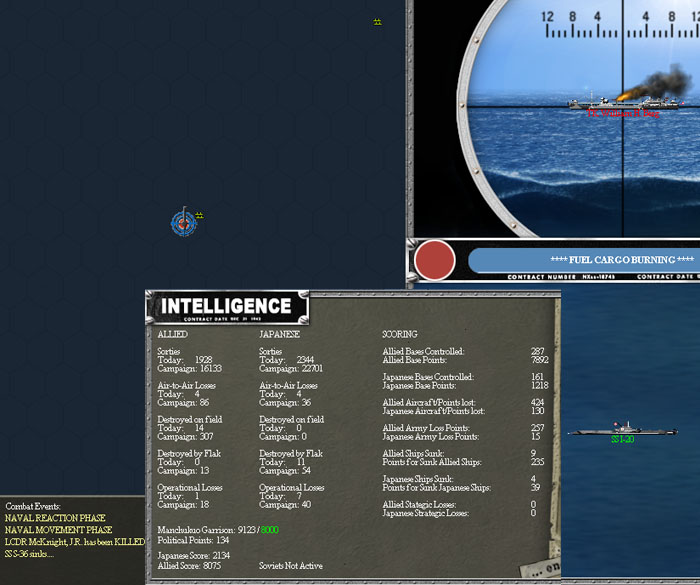Click the JAPANESE column heading
This screenshot has height=585, width=700.
click(279, 334)
